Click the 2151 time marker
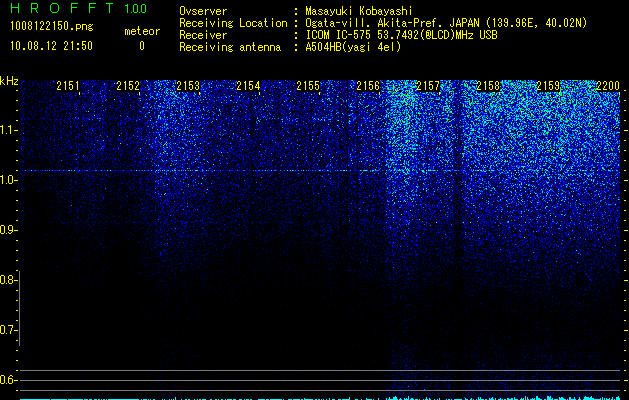Screen dimensions: 629x400 point(68,86)
